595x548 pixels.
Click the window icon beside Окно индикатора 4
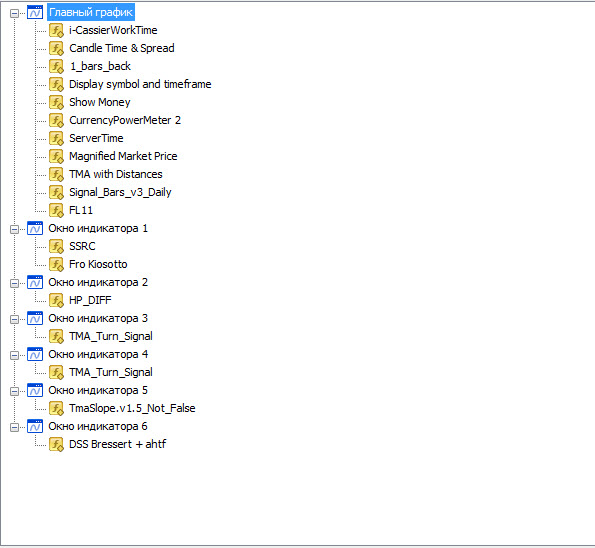coord(35,354)
